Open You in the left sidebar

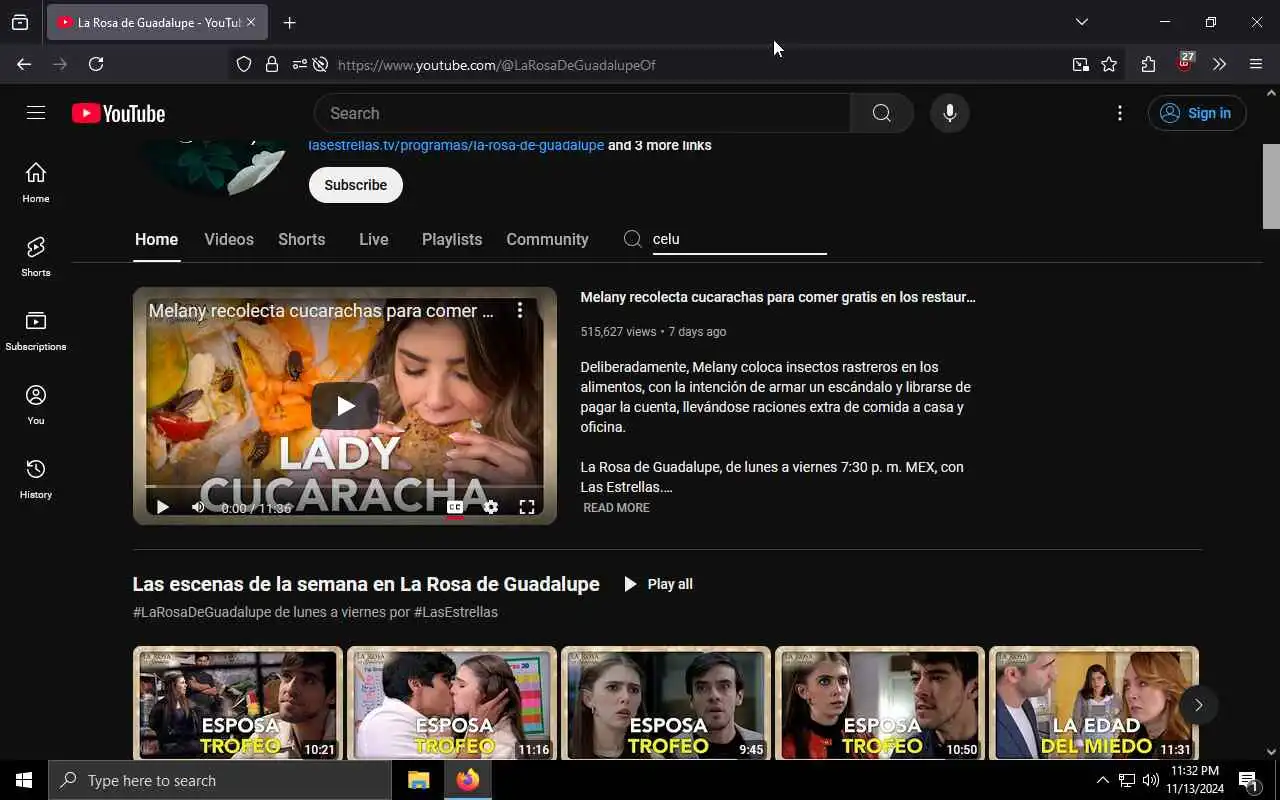(x=36, y=404)
